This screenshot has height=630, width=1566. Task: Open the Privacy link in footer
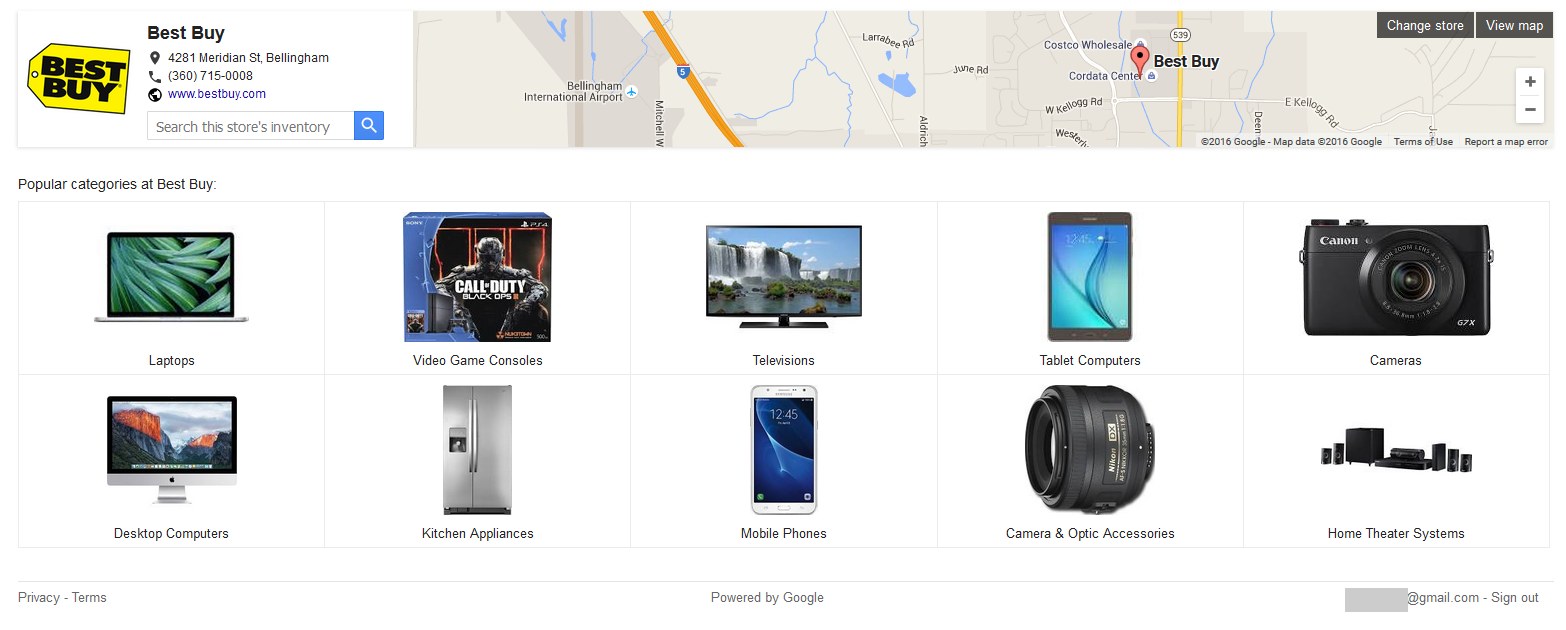[x=39, y=597]
